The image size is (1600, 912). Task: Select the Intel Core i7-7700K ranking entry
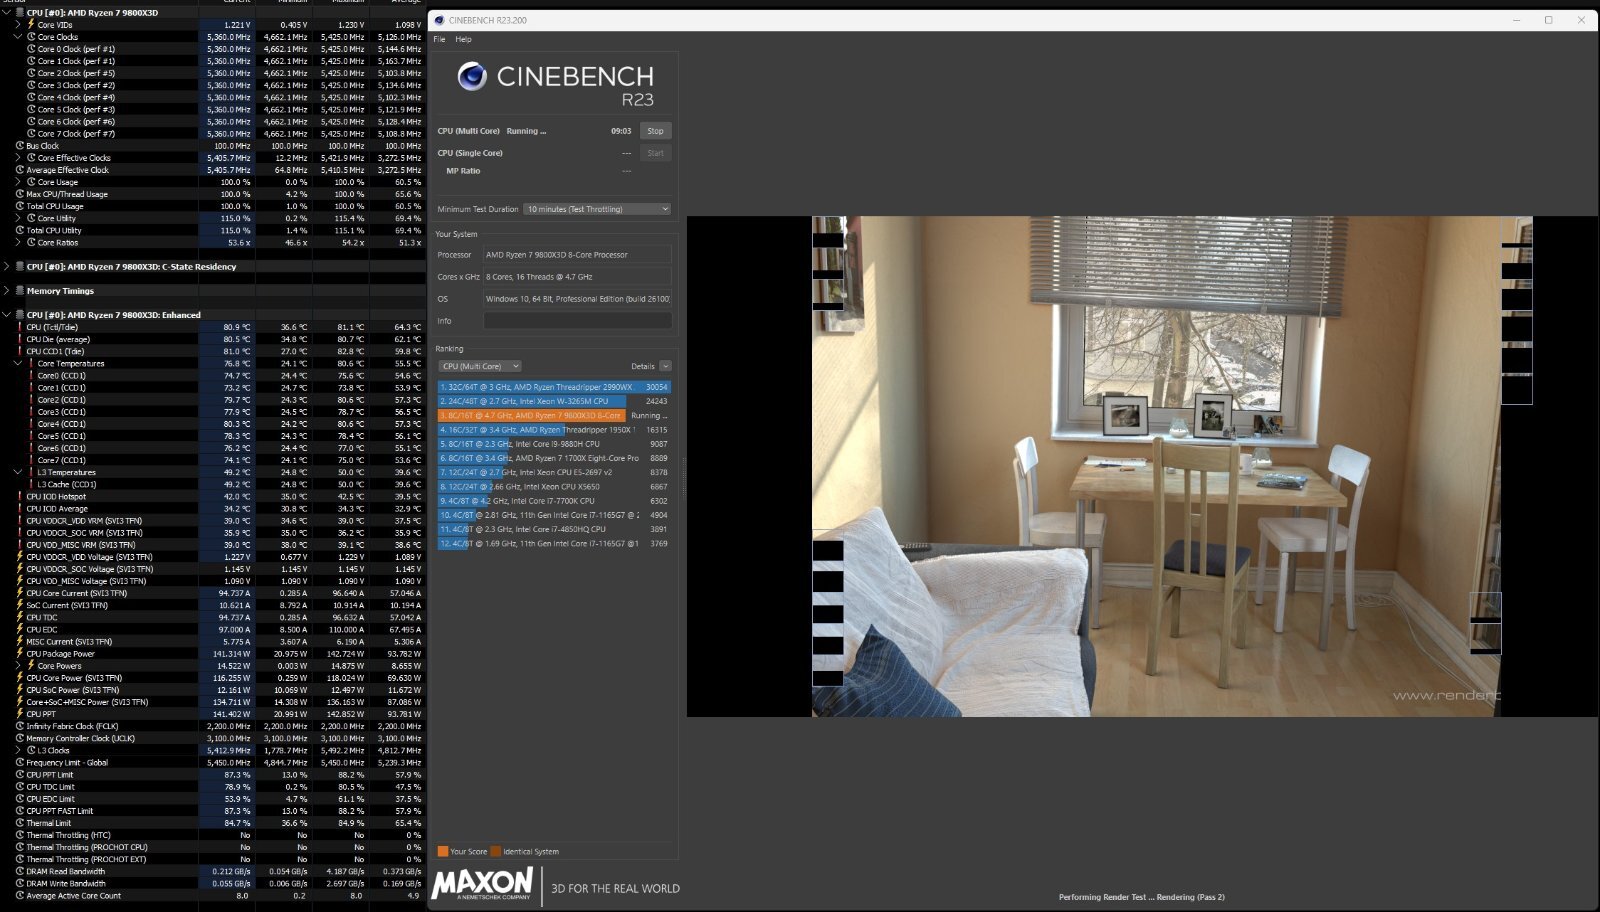click(554, 501)
